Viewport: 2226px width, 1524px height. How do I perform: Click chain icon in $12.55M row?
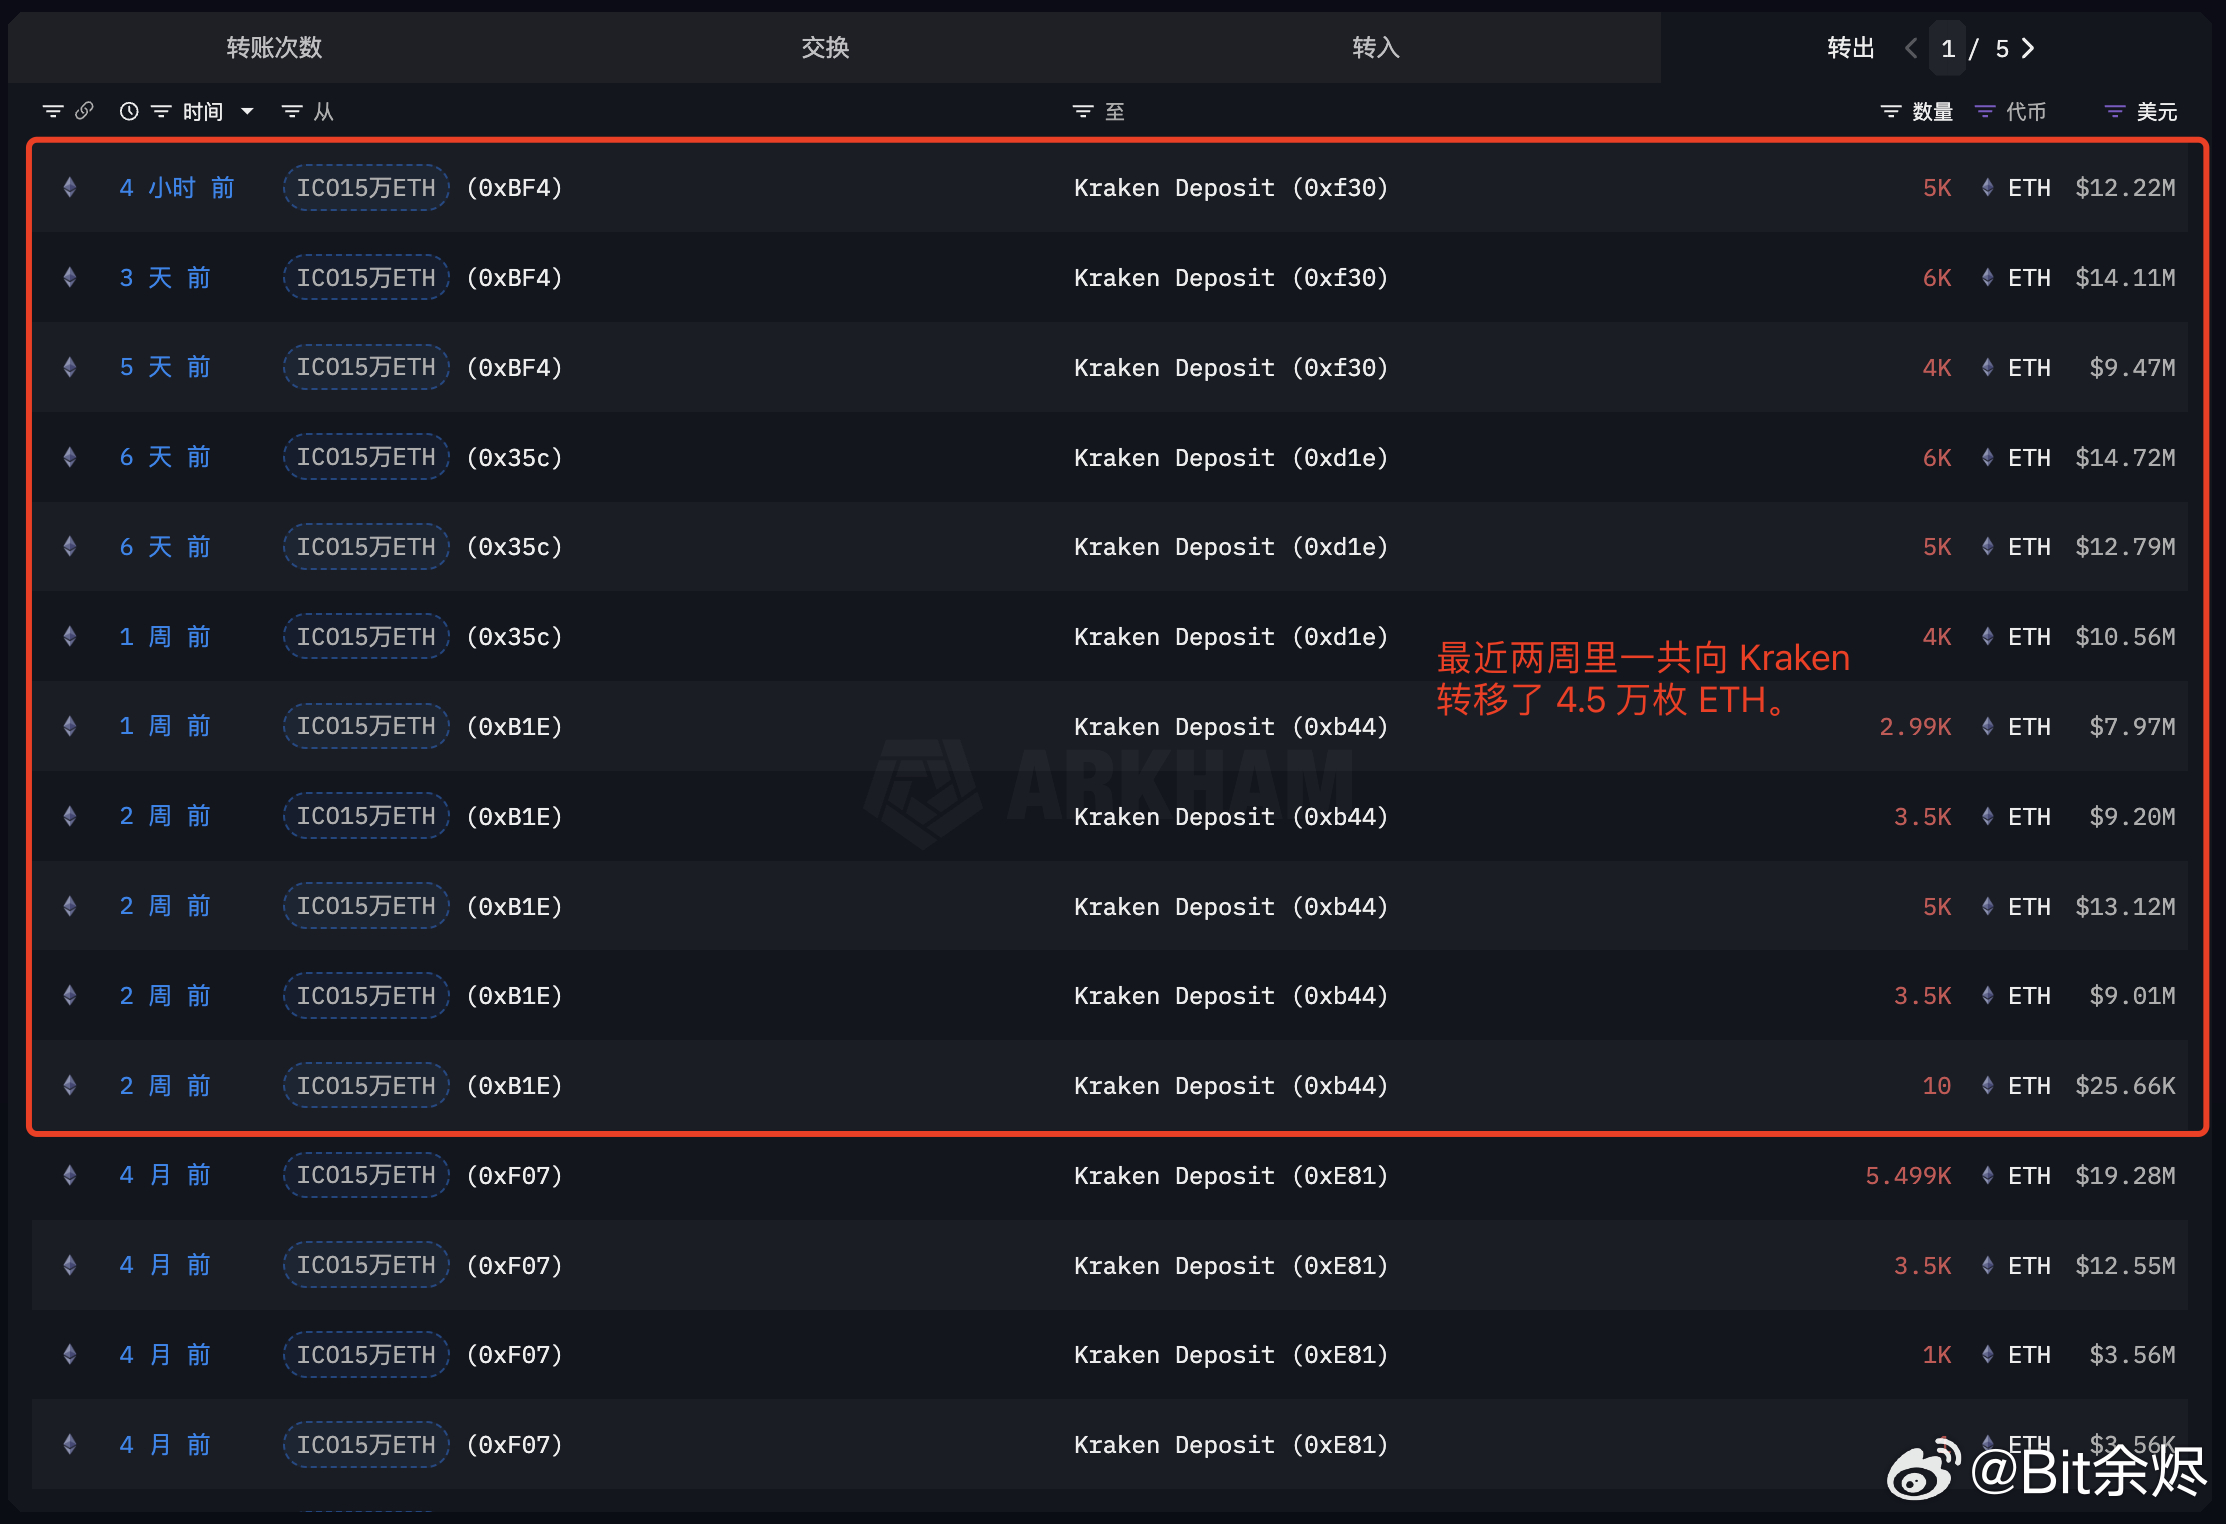(x=70, y=1265)
